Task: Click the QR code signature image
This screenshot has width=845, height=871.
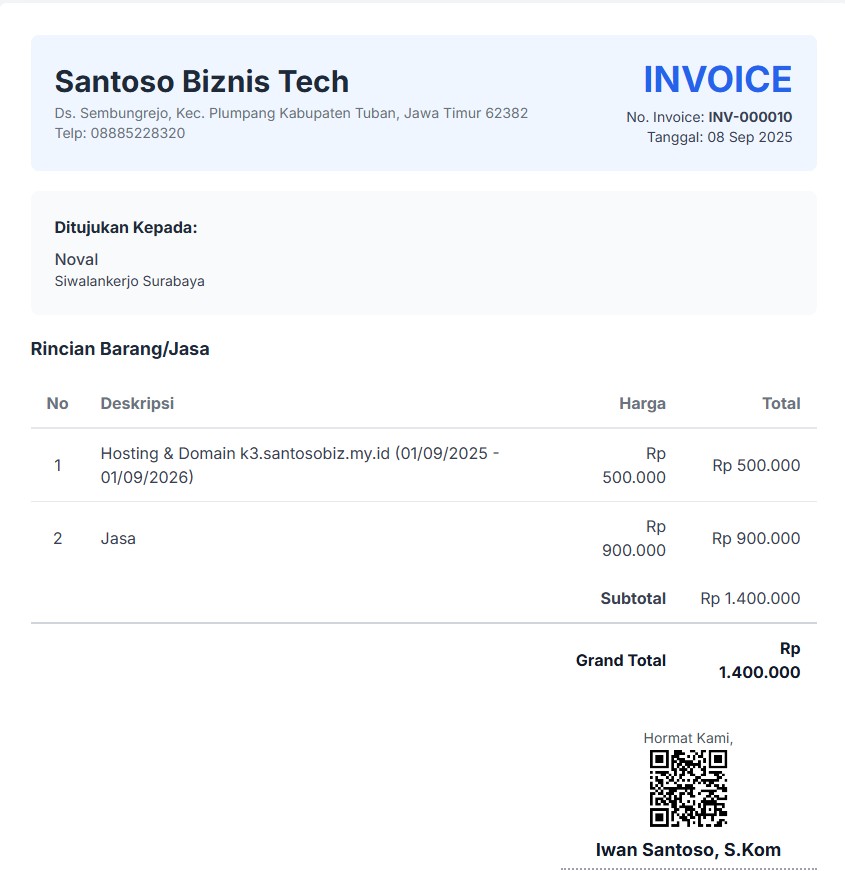Action: coord(688,788)
